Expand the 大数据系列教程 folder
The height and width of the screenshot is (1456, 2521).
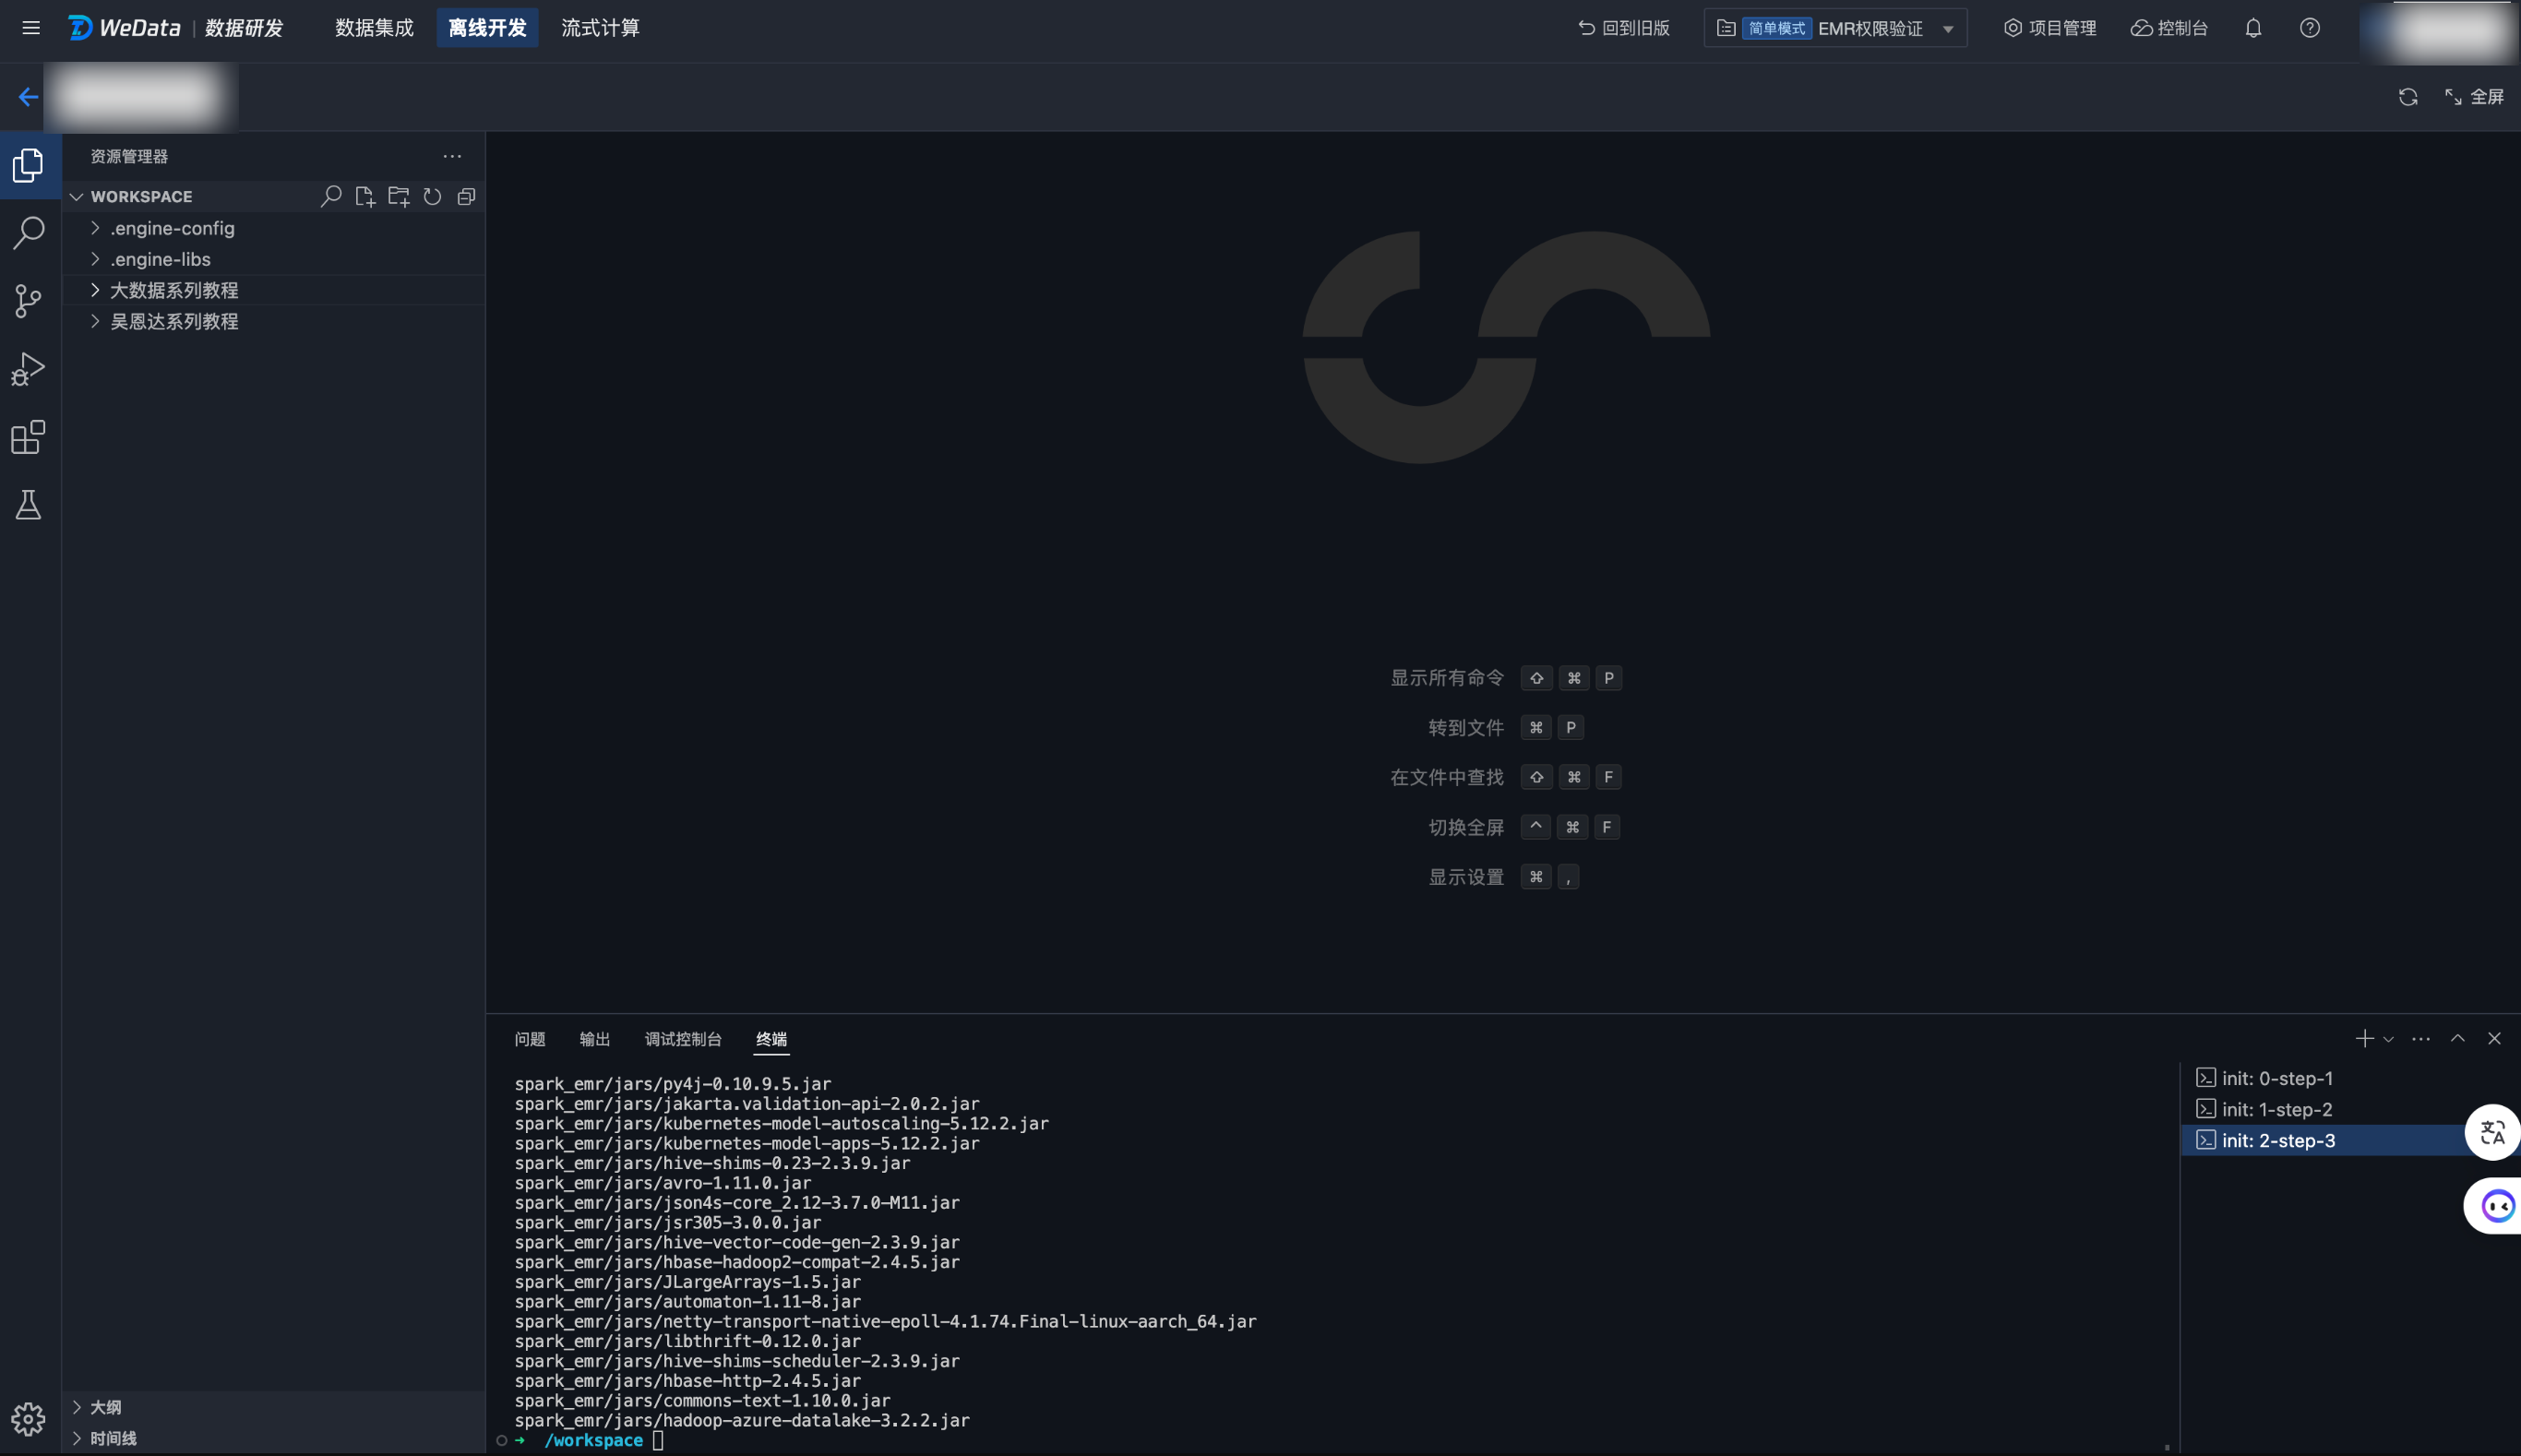point(174,290)
